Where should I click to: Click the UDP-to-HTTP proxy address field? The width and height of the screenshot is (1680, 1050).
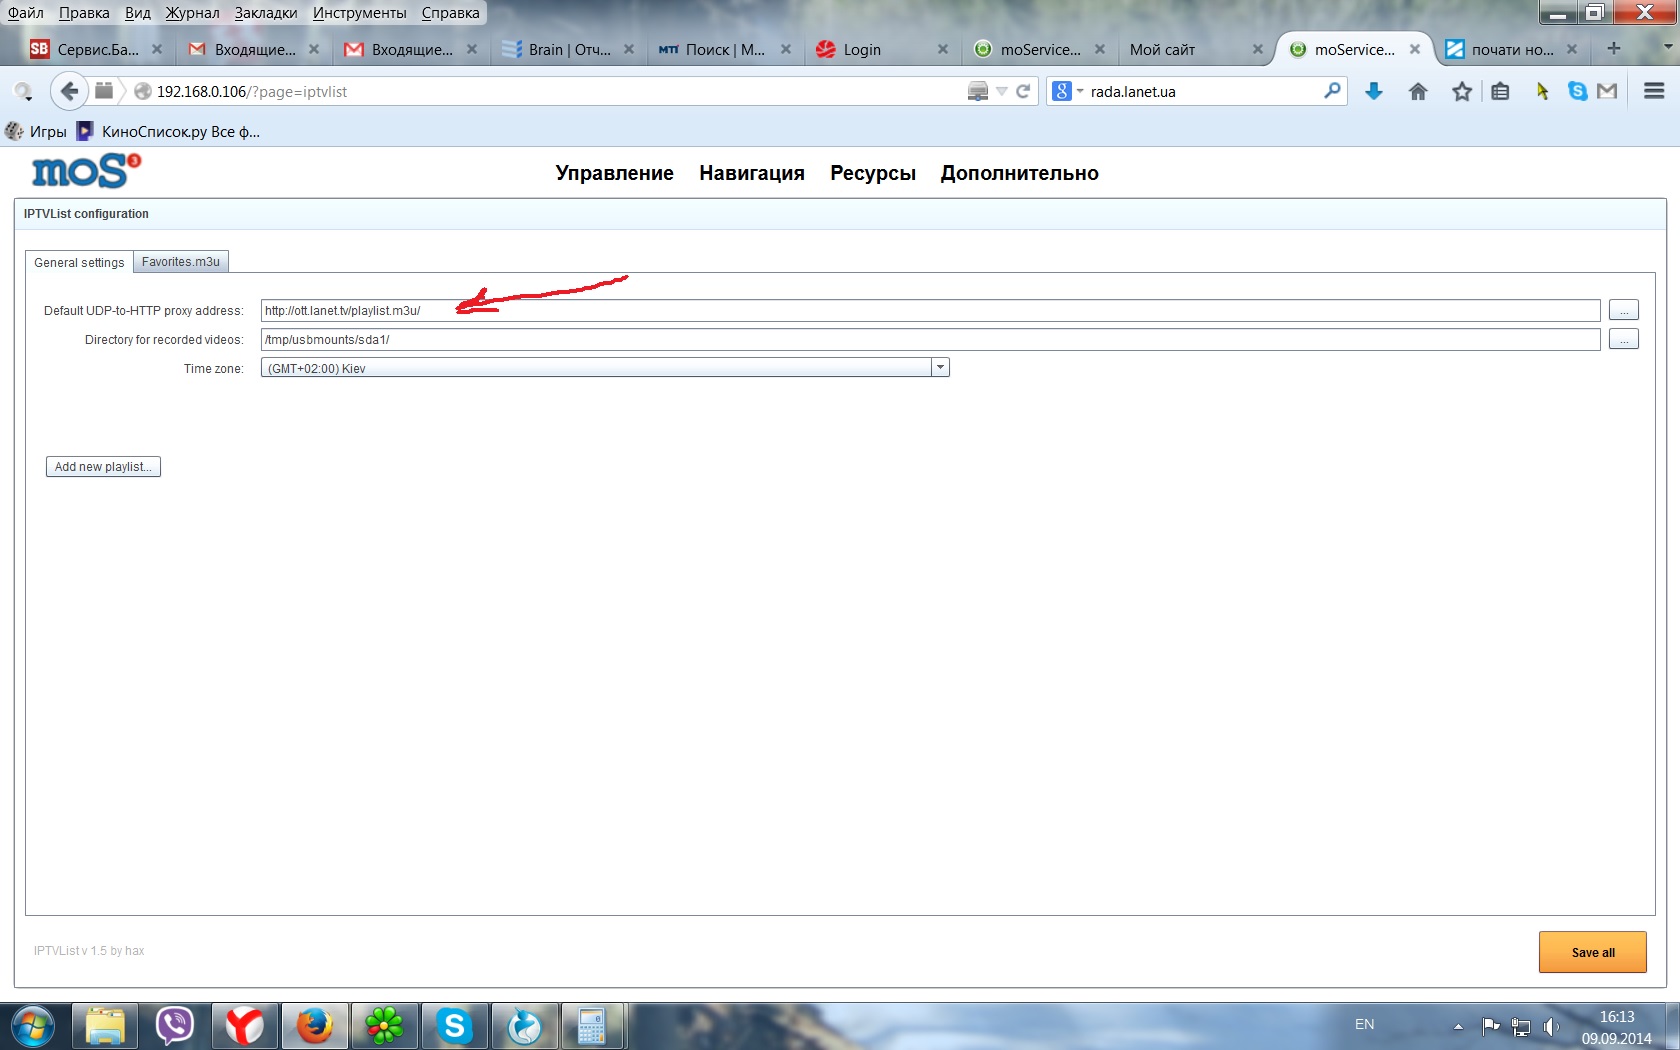coord(929,311)
